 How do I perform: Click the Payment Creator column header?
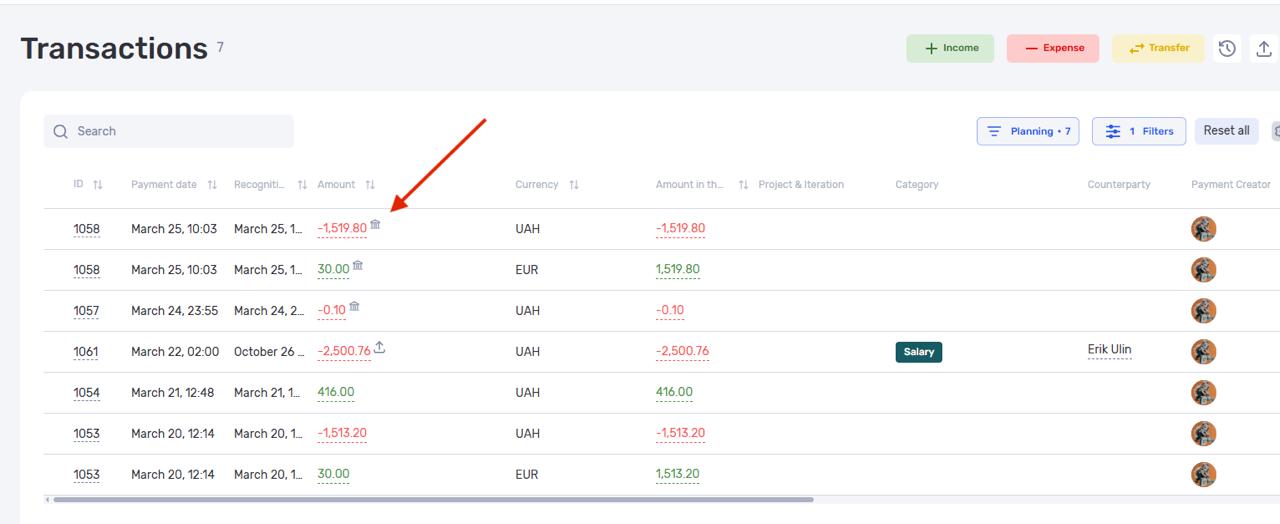pos(1231,185)
